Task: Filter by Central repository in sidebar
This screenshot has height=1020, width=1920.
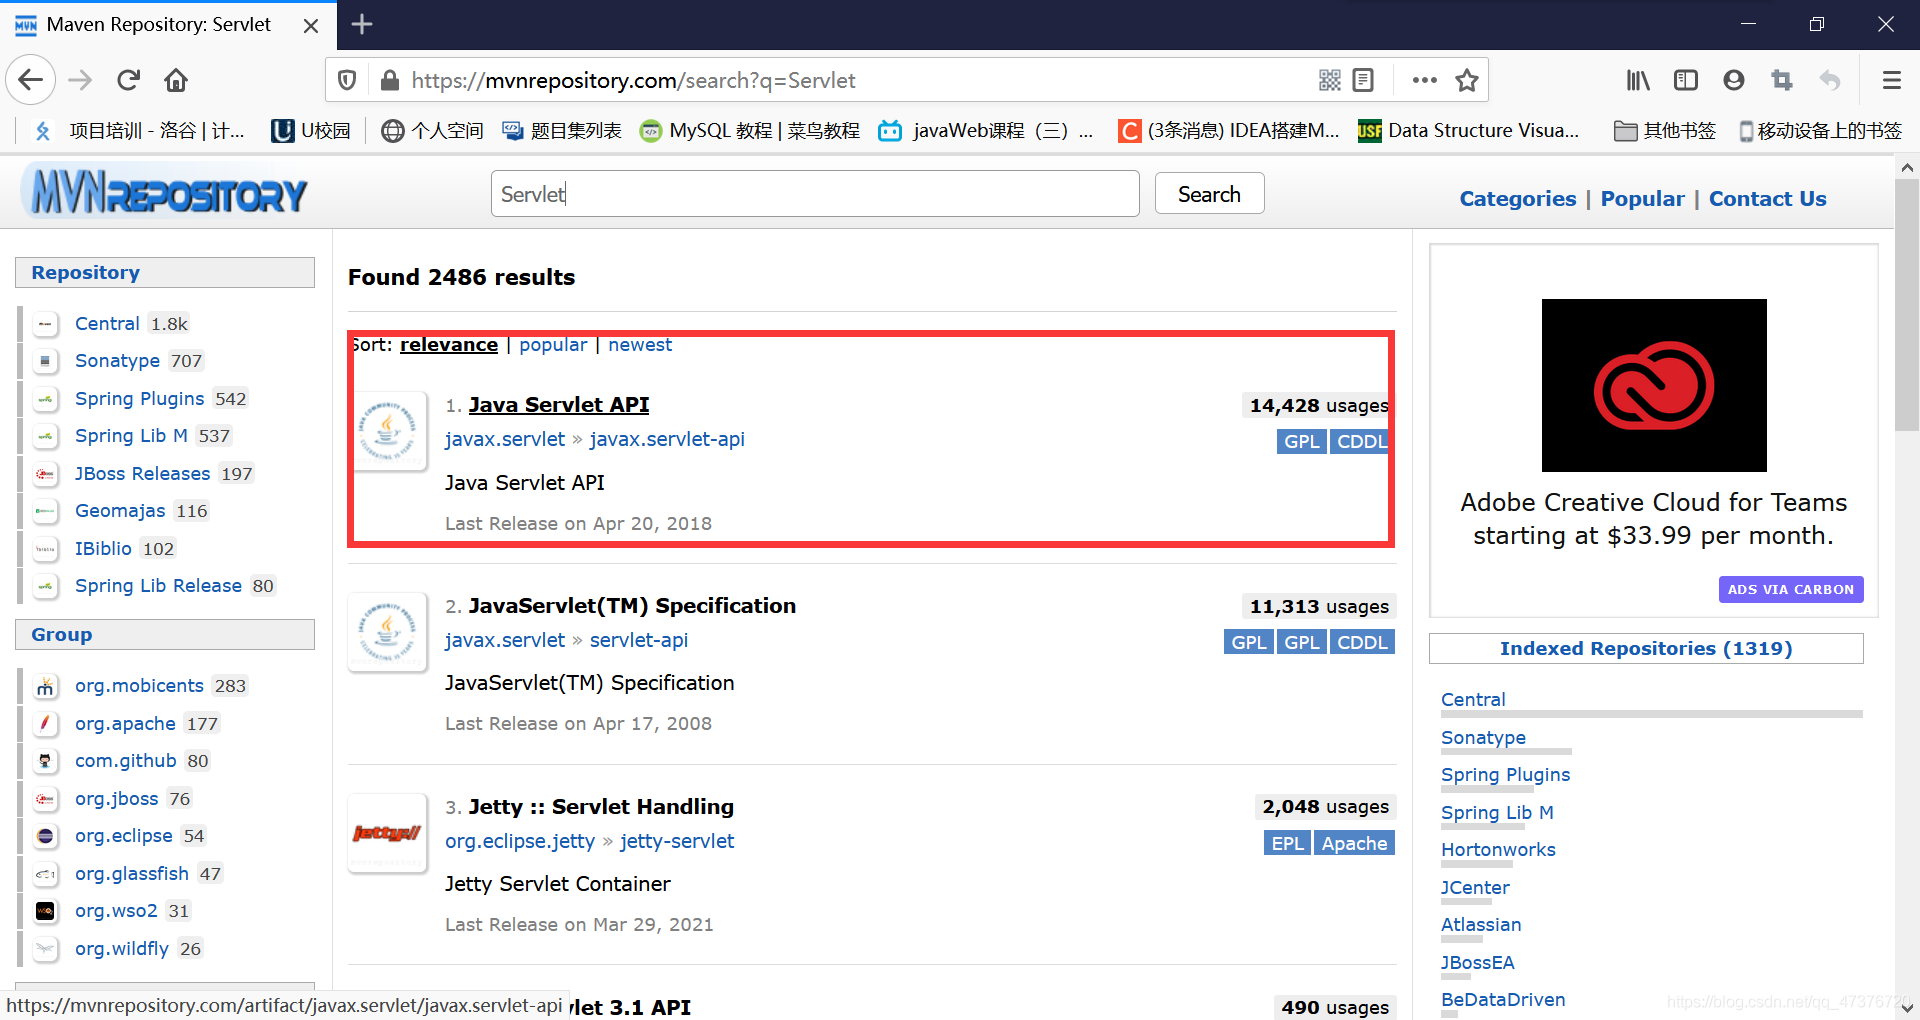Action: pos(107,324)
